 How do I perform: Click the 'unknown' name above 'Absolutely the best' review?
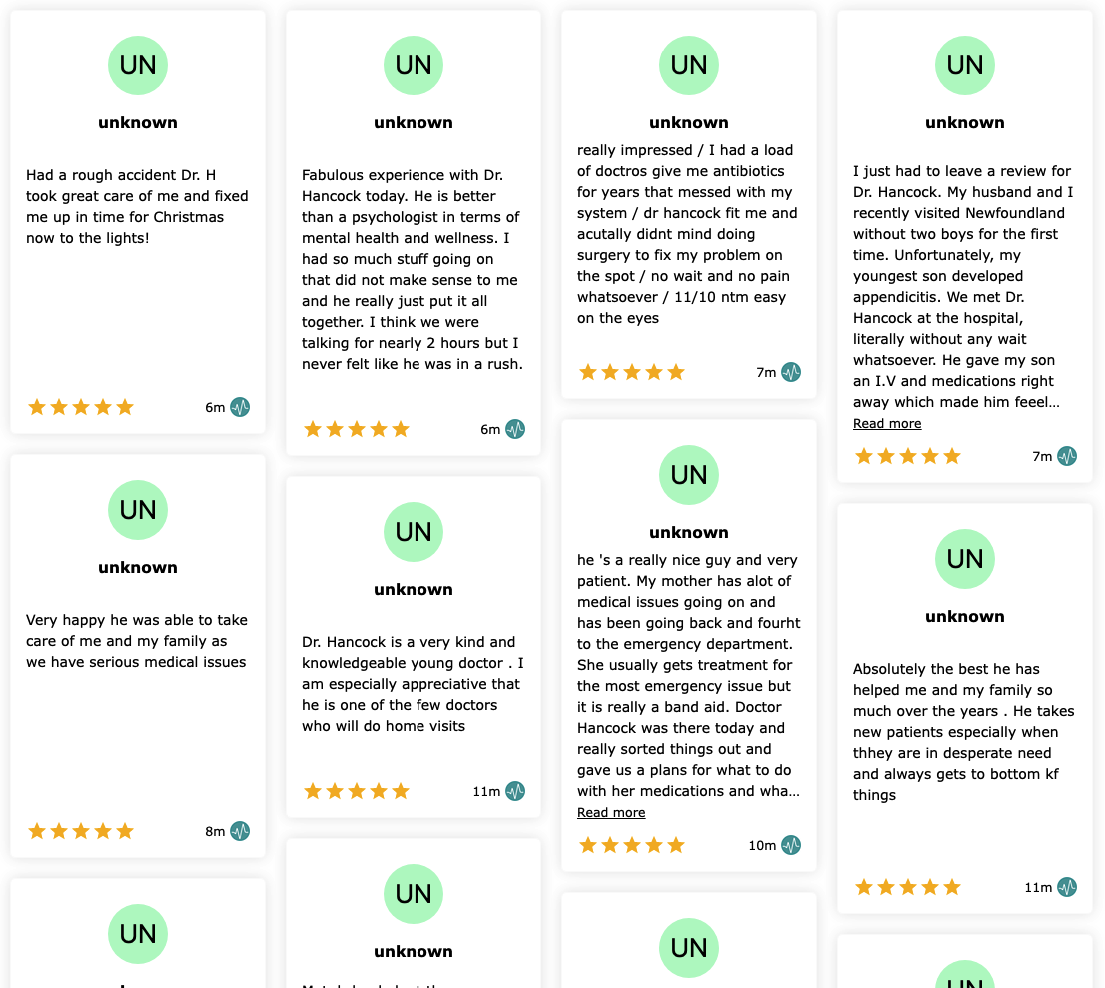coord(964,617)
